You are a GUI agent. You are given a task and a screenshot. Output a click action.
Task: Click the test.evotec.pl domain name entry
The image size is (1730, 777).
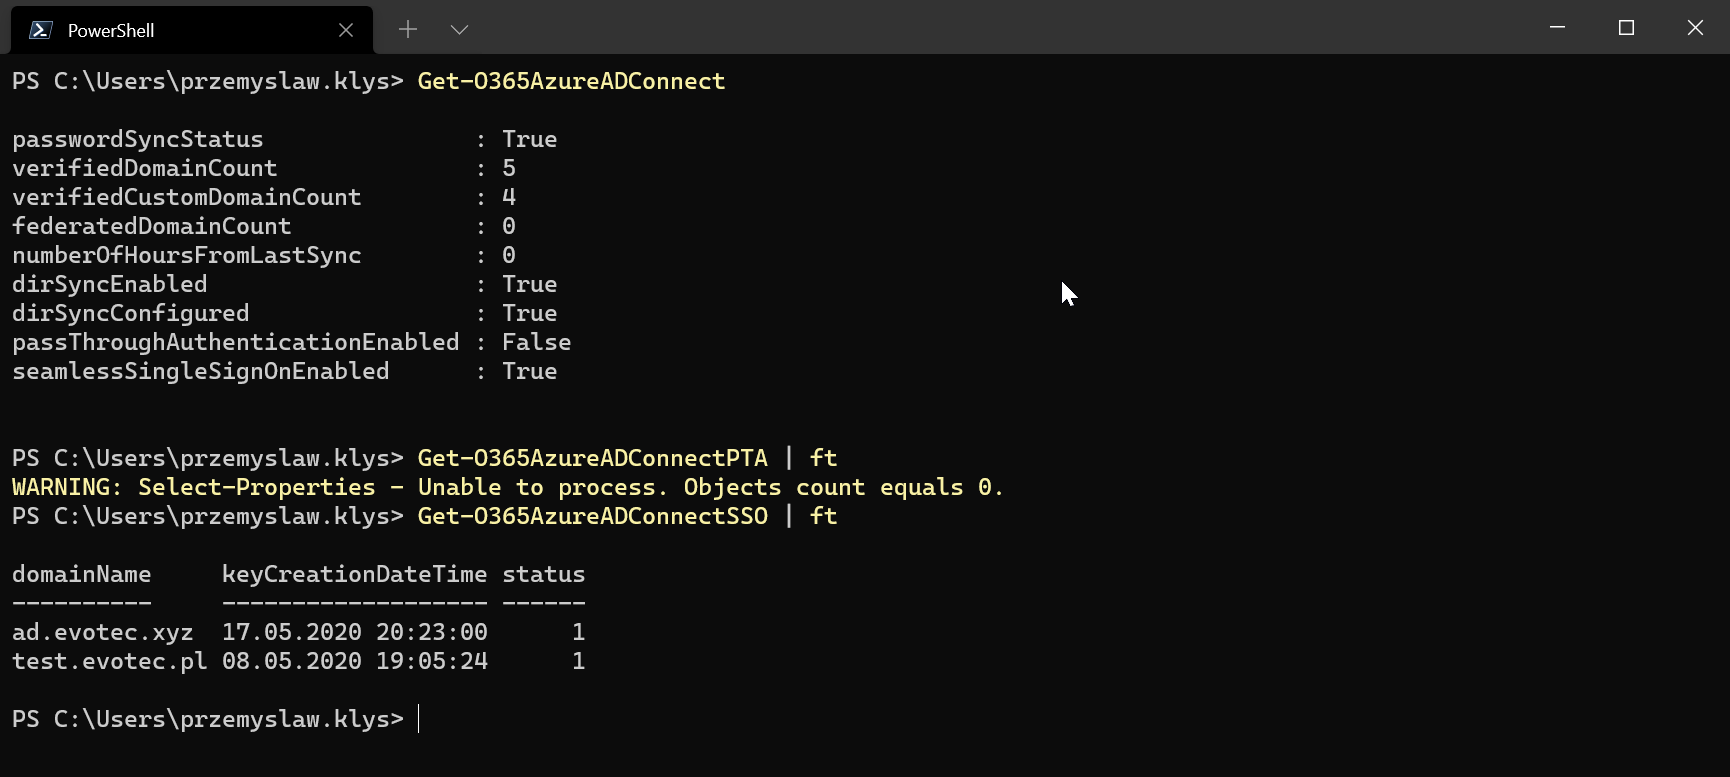(109, 661)
